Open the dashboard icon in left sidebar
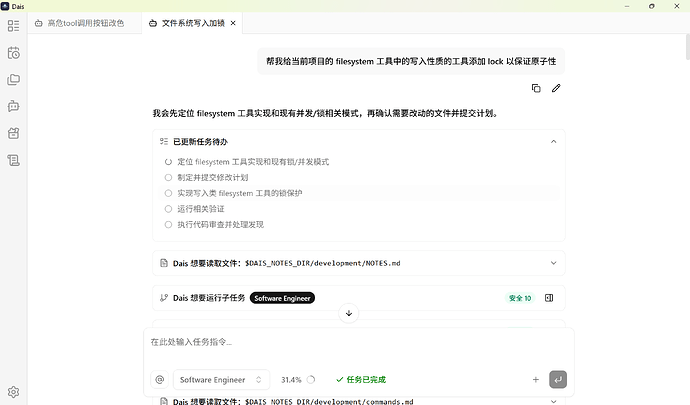The width and height of the screenshot is (690, 405). tap(14, 26)
